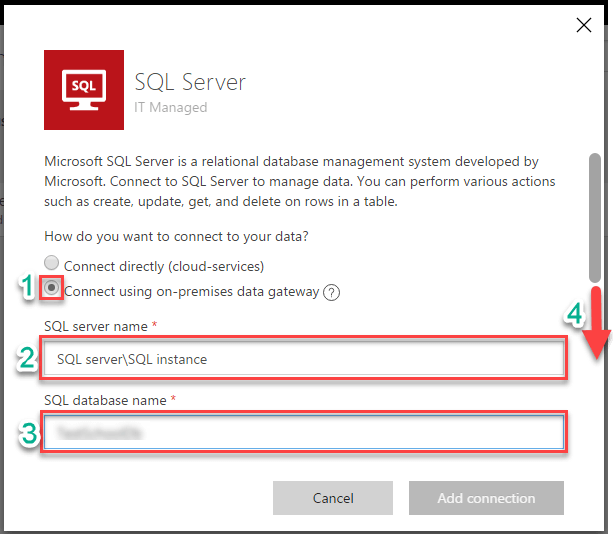Click the red downward arrow annotation
The width and height of the screenshot is (613, 534).
coord(594,325)
